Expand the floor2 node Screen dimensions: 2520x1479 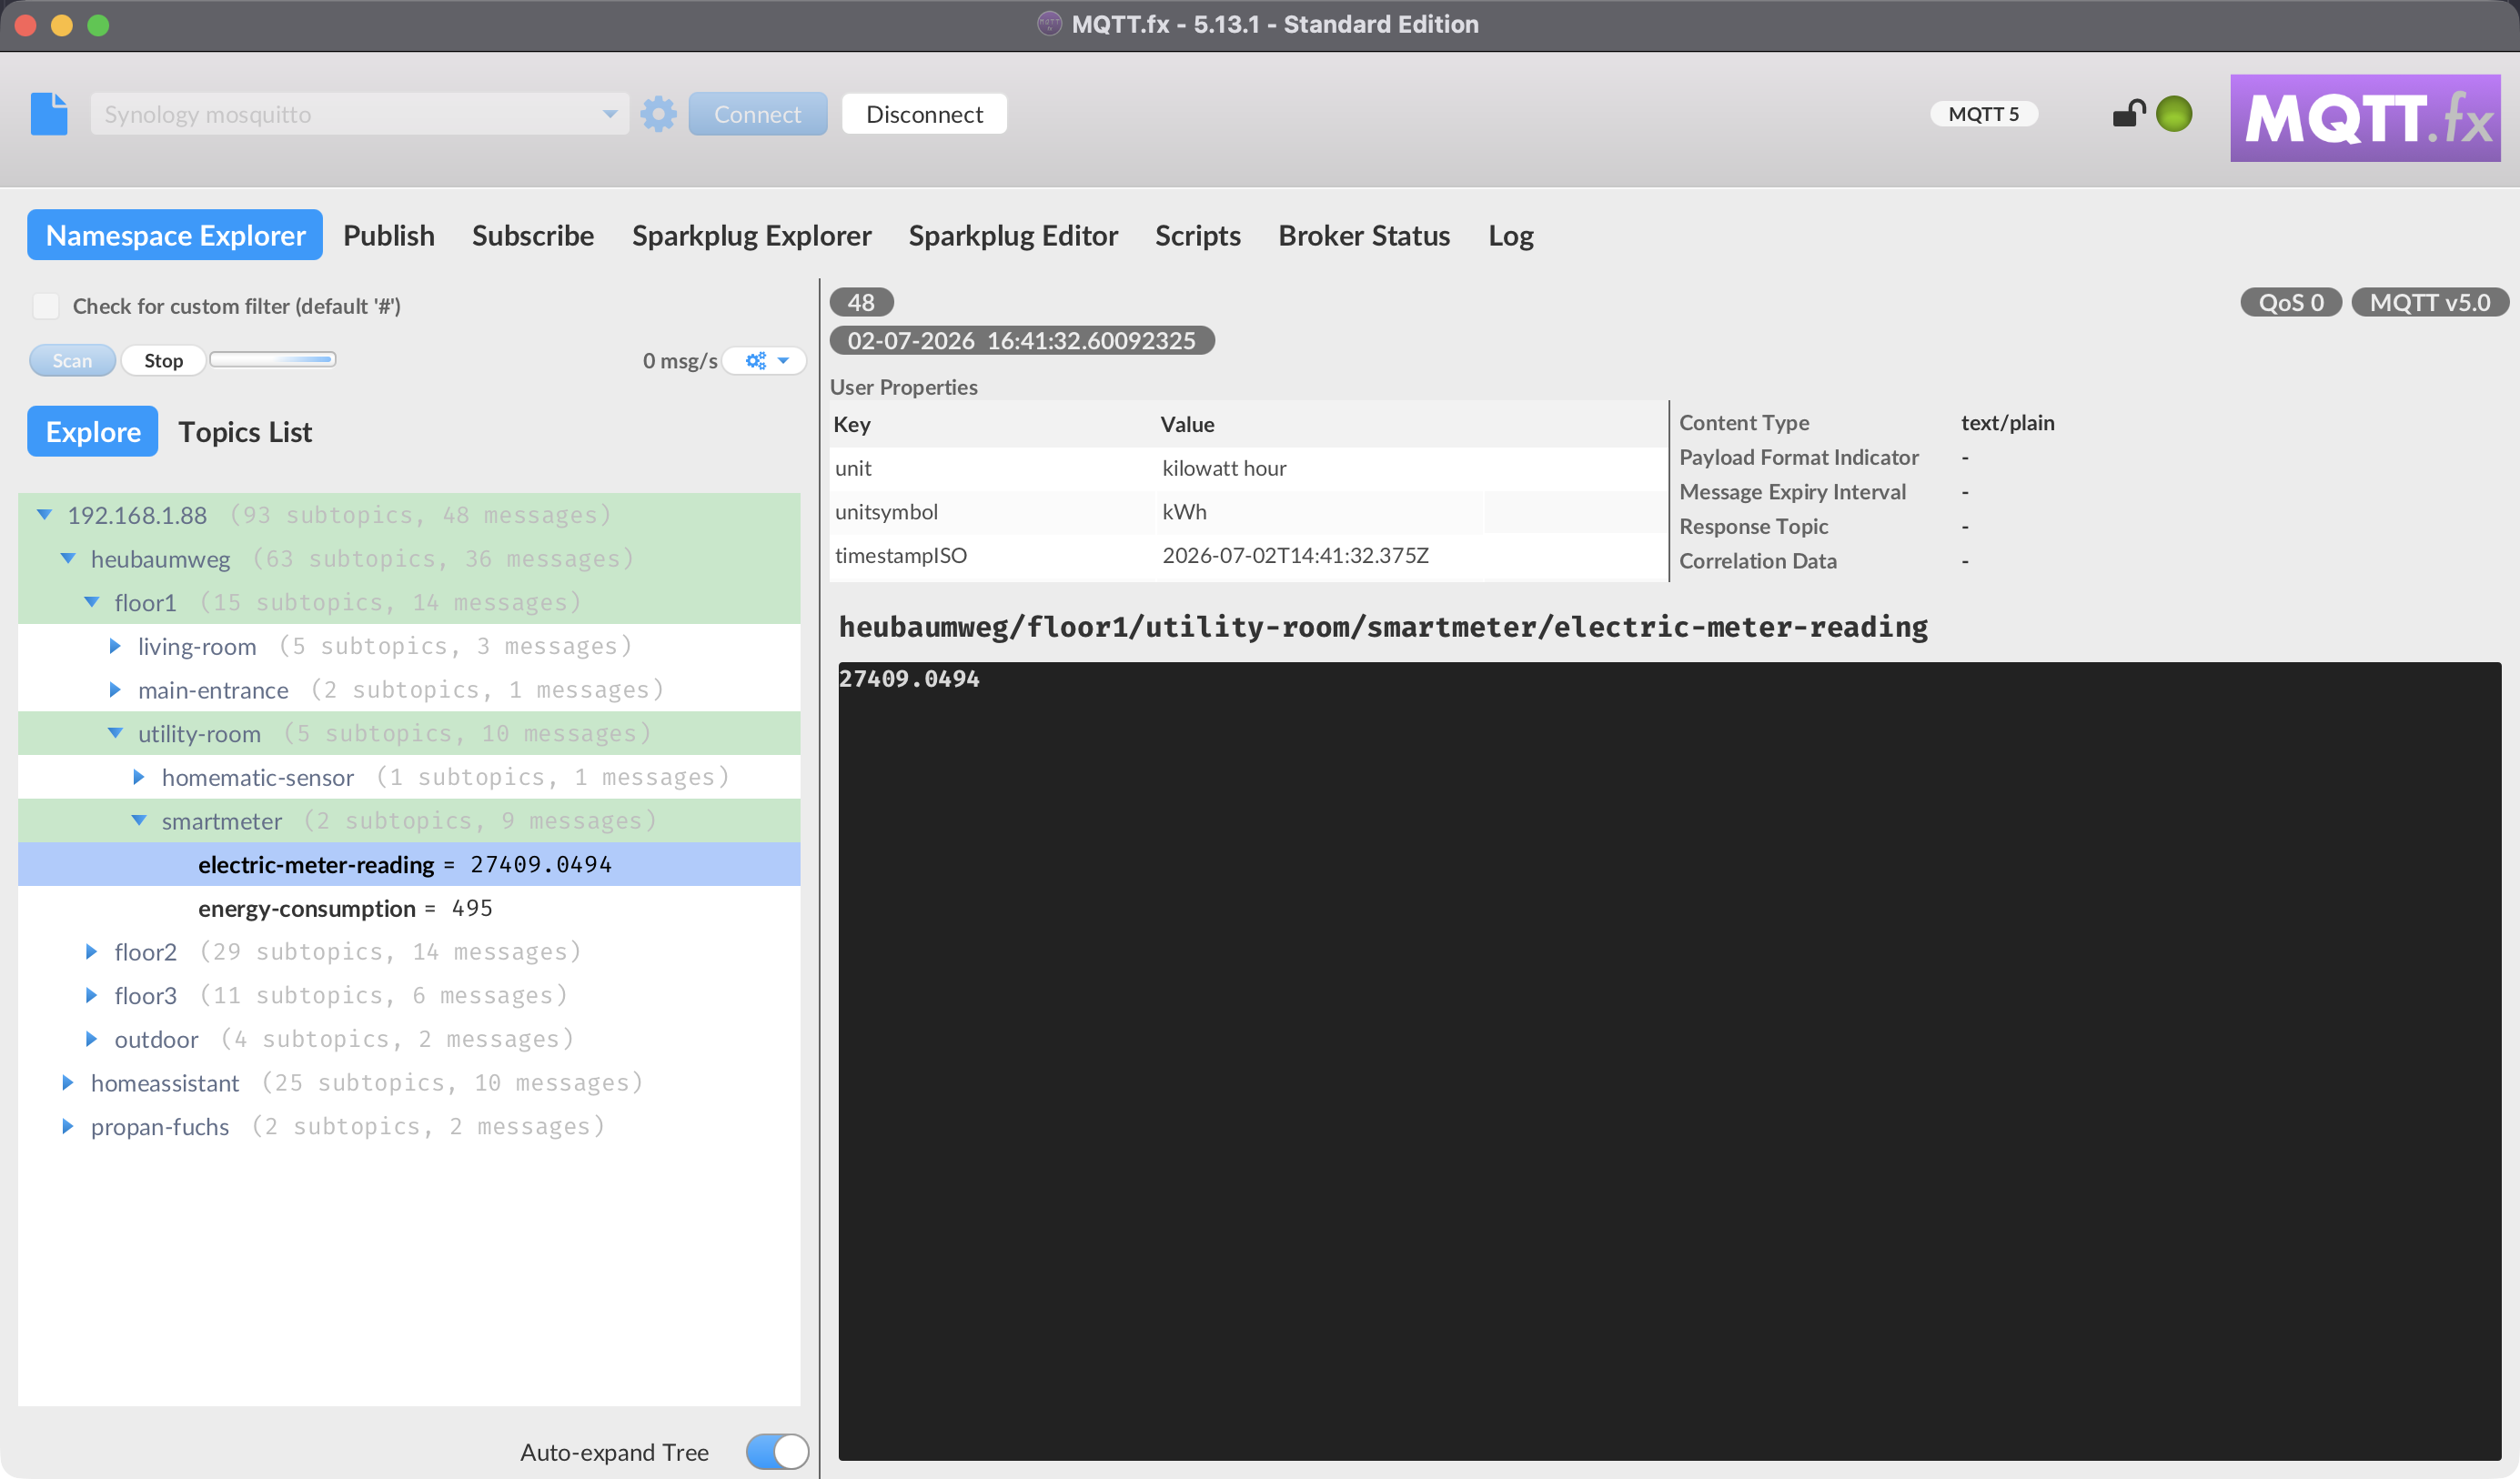point(91,952)
